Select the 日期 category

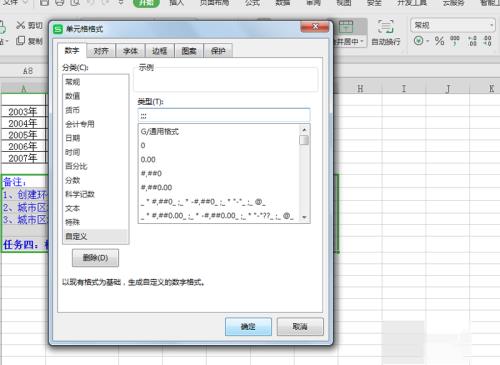click(x=95, y=138)
